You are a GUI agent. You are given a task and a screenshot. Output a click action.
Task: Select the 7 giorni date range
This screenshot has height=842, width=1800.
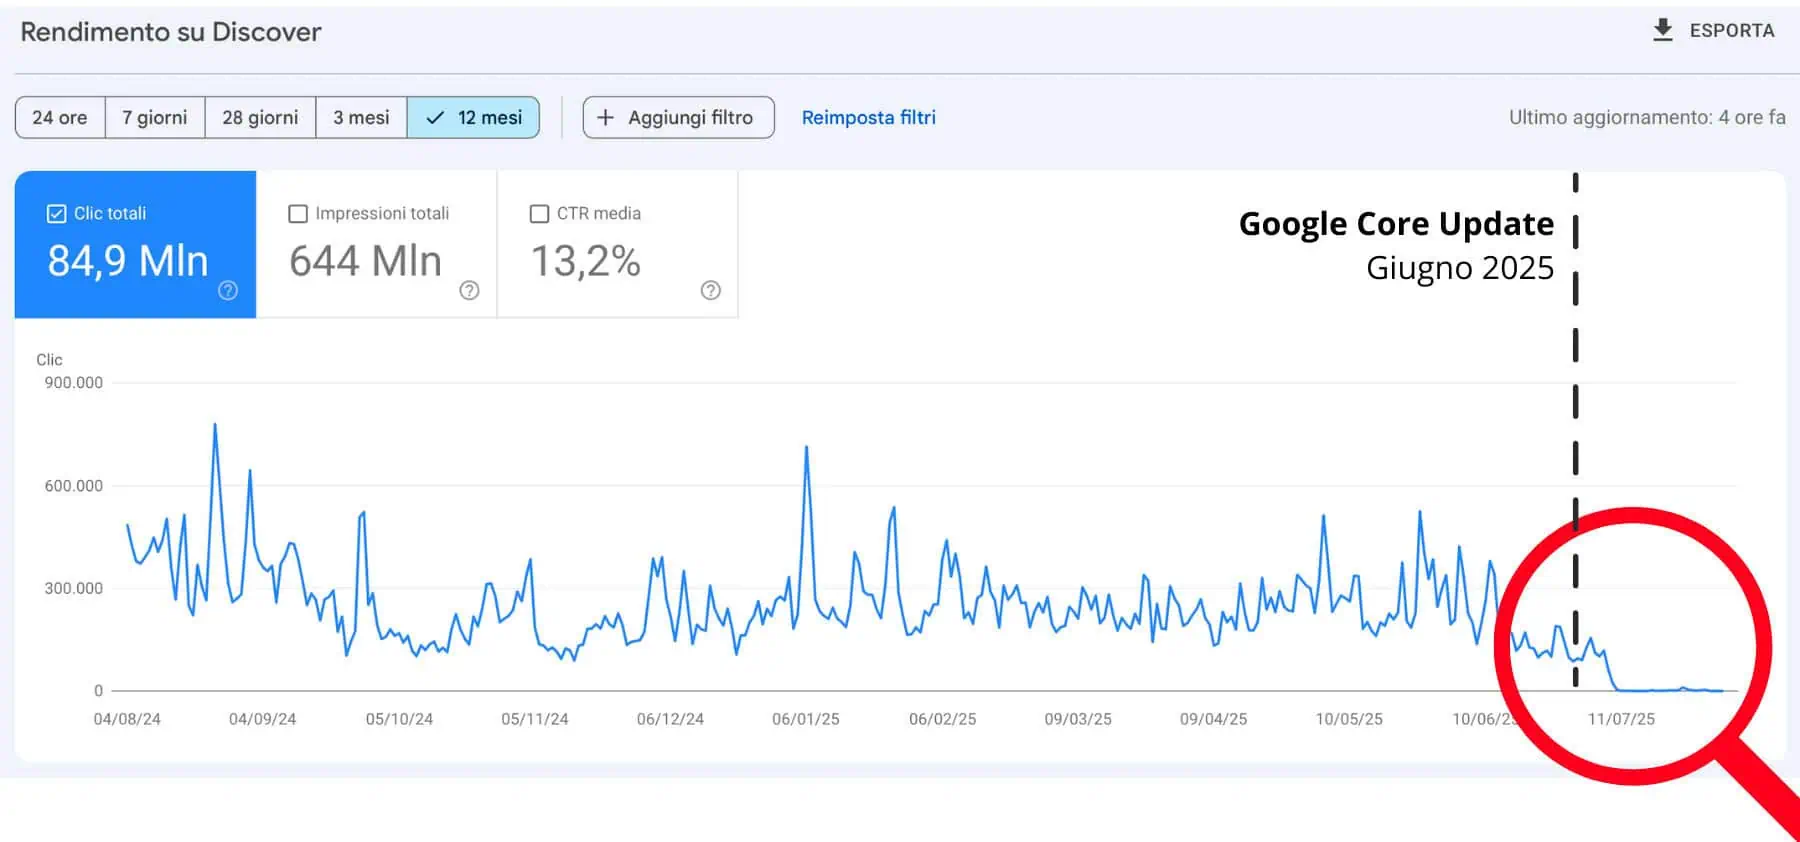pyautogui.click(x=155, y=117)
